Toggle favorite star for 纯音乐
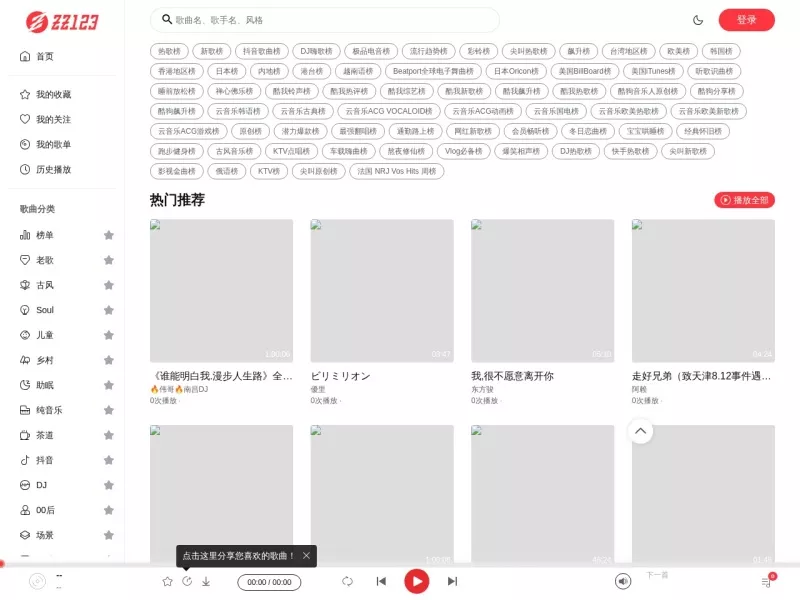The height and width of the screenshot is (600, 800). (109, 410)
